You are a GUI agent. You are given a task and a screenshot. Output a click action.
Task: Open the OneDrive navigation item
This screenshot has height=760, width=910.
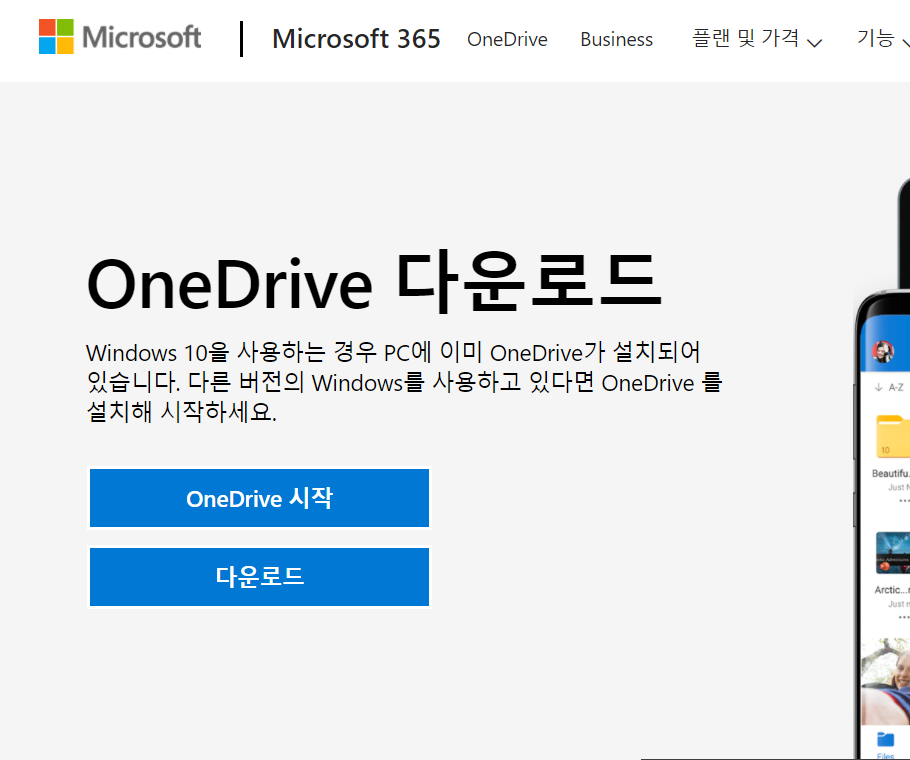tap(506, 39)
